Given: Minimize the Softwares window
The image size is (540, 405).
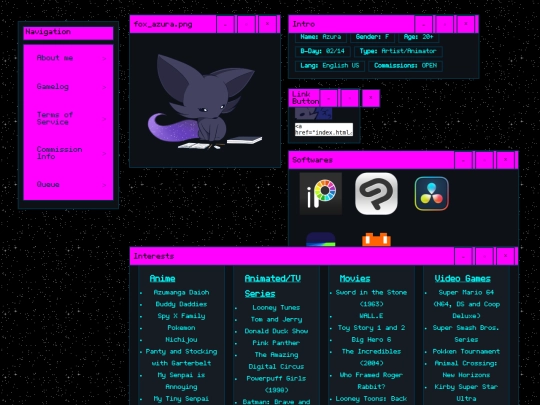Looking at the screenshot, I should pyautogui.click(x=464, y=160).
